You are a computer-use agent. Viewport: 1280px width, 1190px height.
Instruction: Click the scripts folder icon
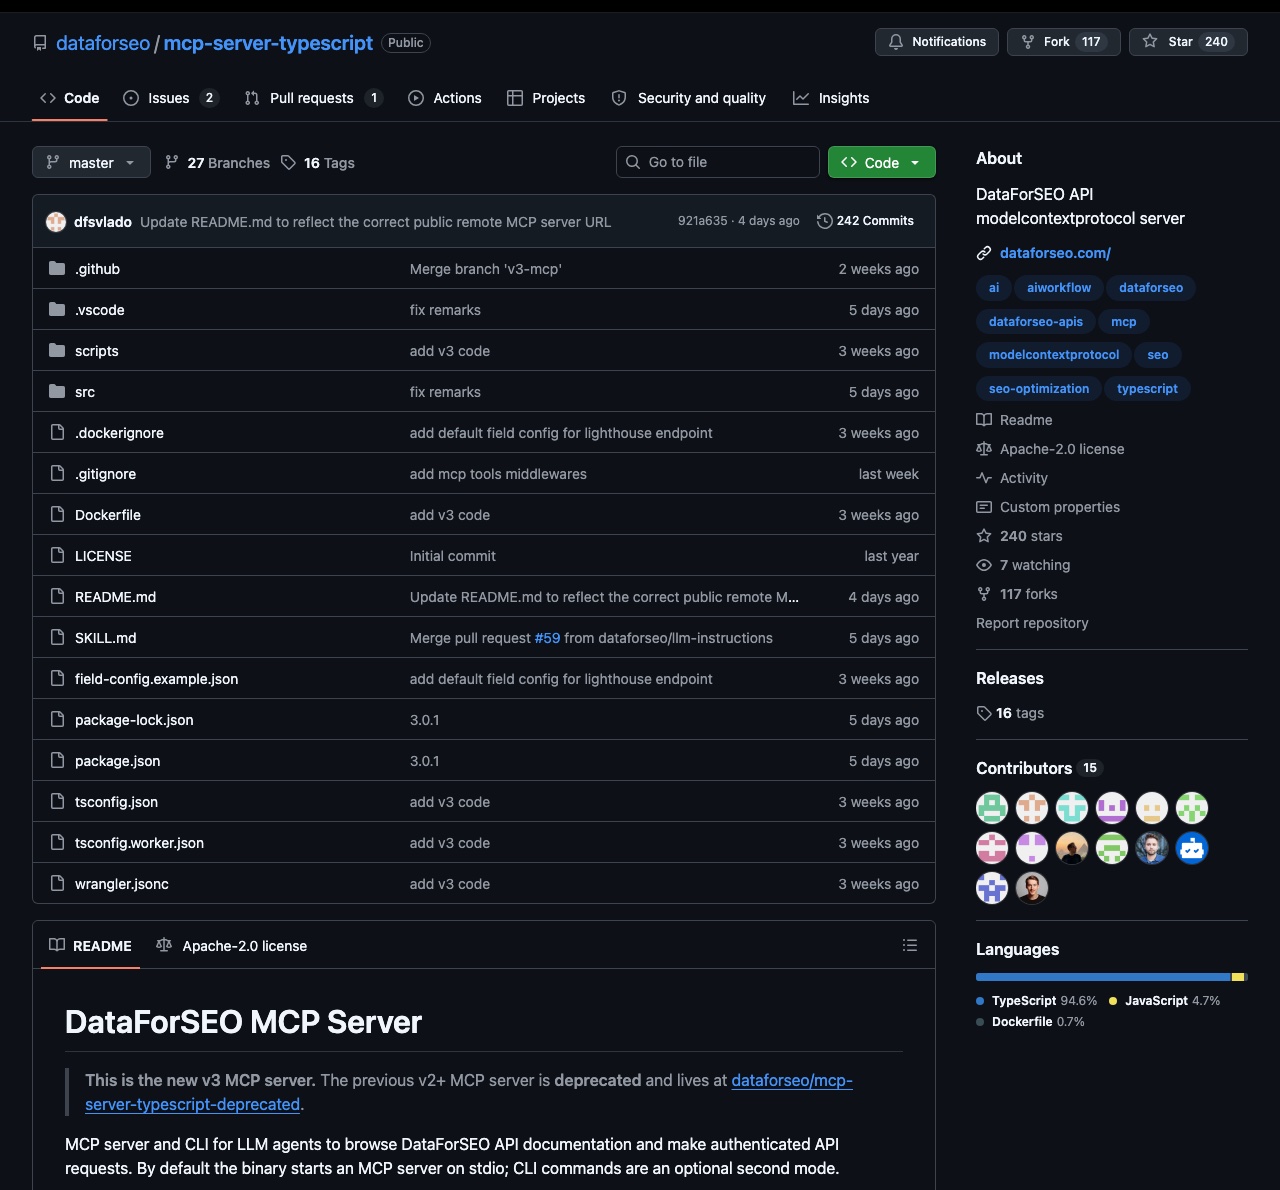(57, 351)
